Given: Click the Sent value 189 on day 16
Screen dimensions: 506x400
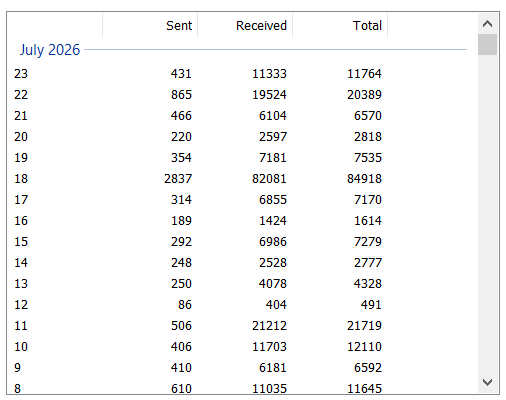Looking at the screenshot, I should [x=181, y=220].
